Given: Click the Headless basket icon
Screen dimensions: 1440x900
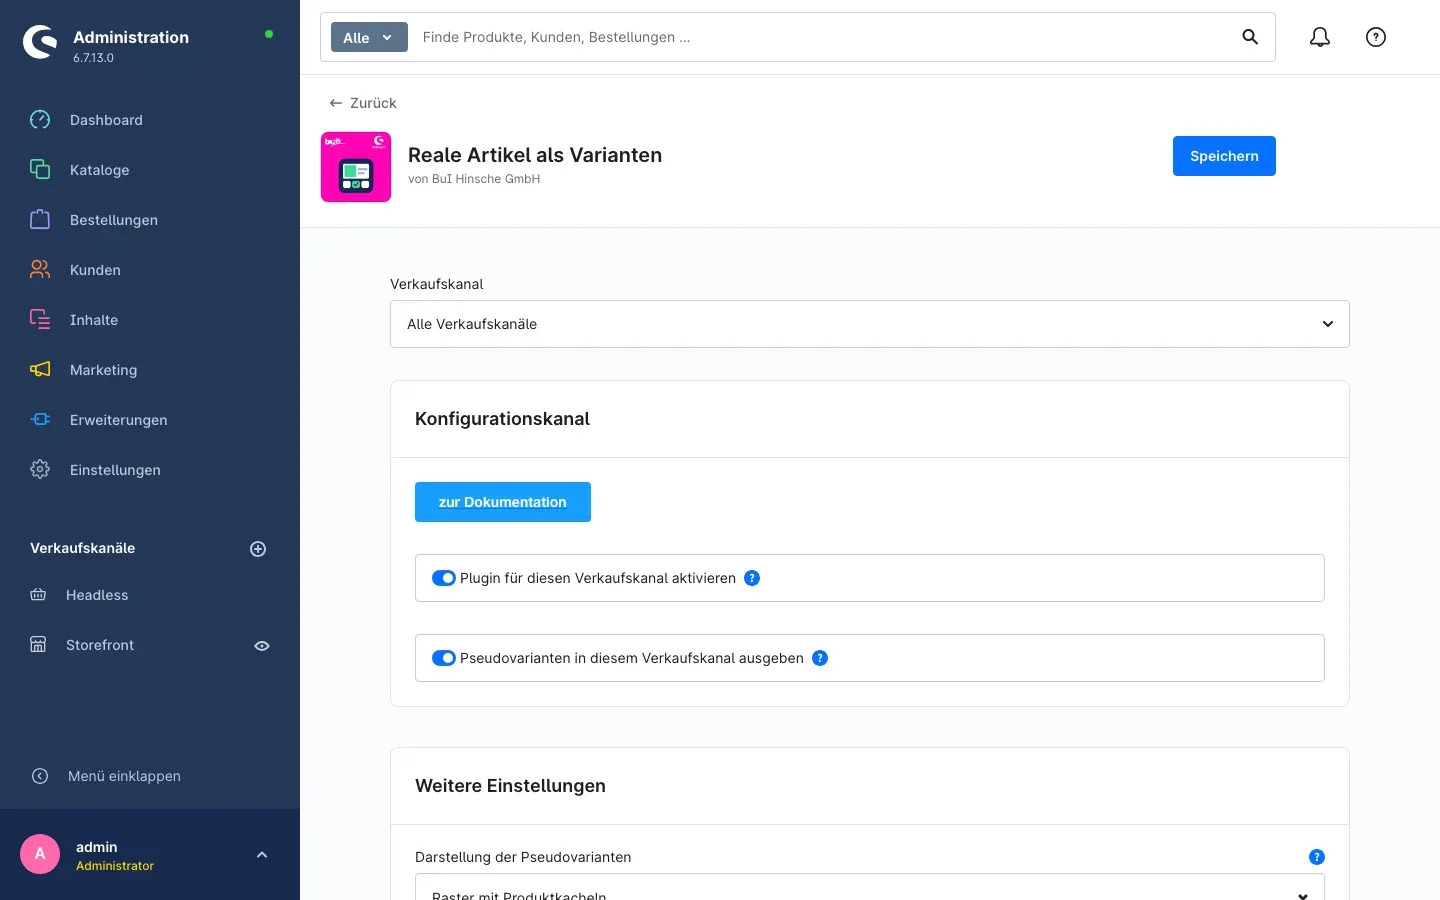Looking at the screenshot, I should click(x=38, y=595).
